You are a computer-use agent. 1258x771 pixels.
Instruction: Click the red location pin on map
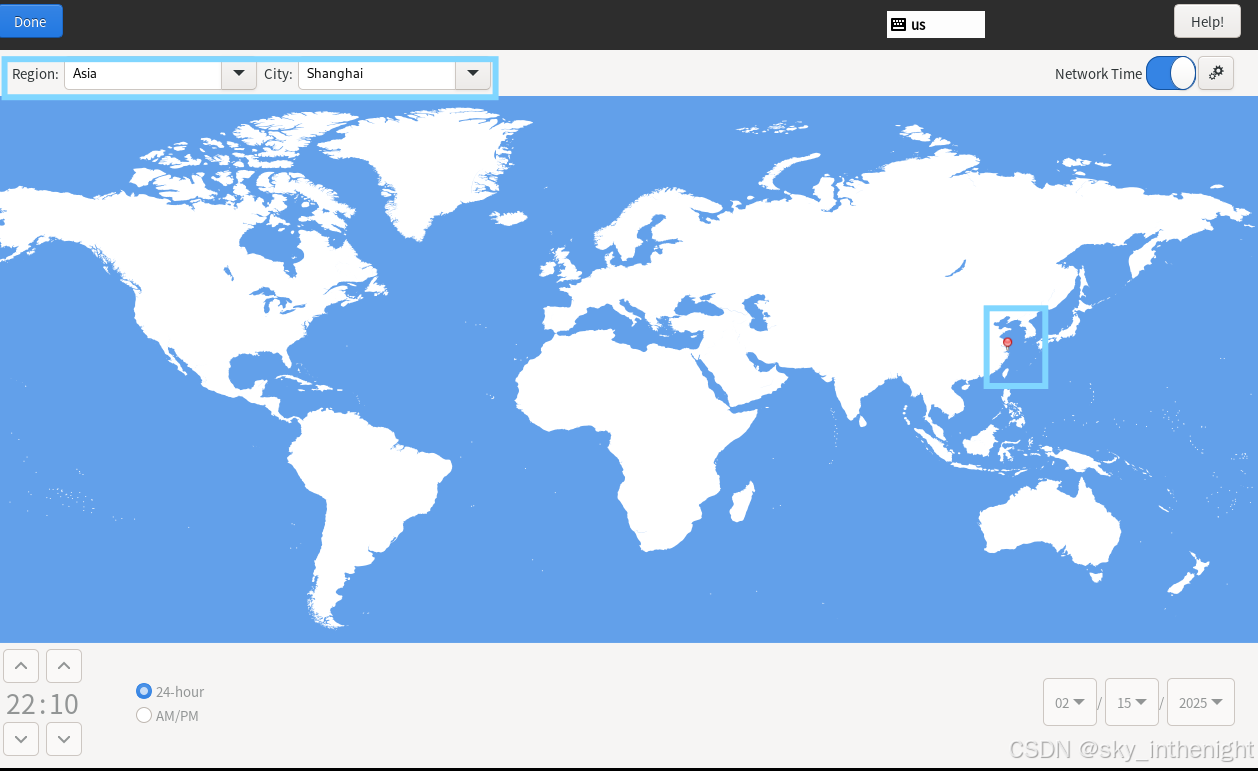click(1007, 342)
